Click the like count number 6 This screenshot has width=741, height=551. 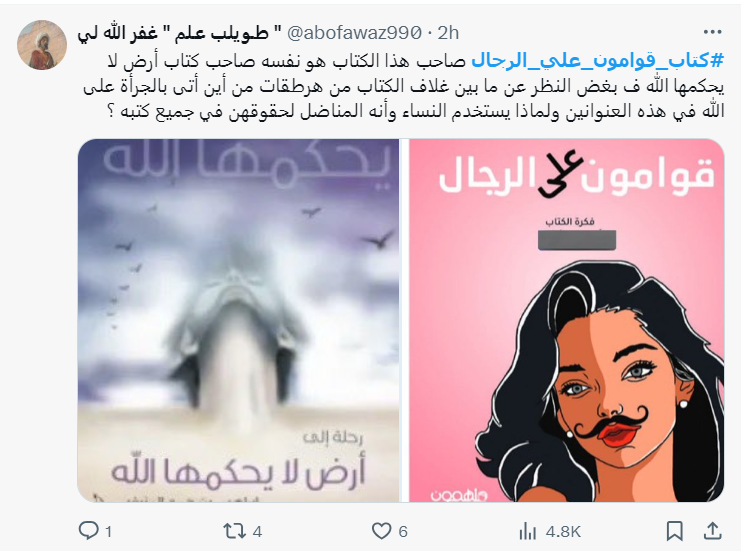point(403,532)
